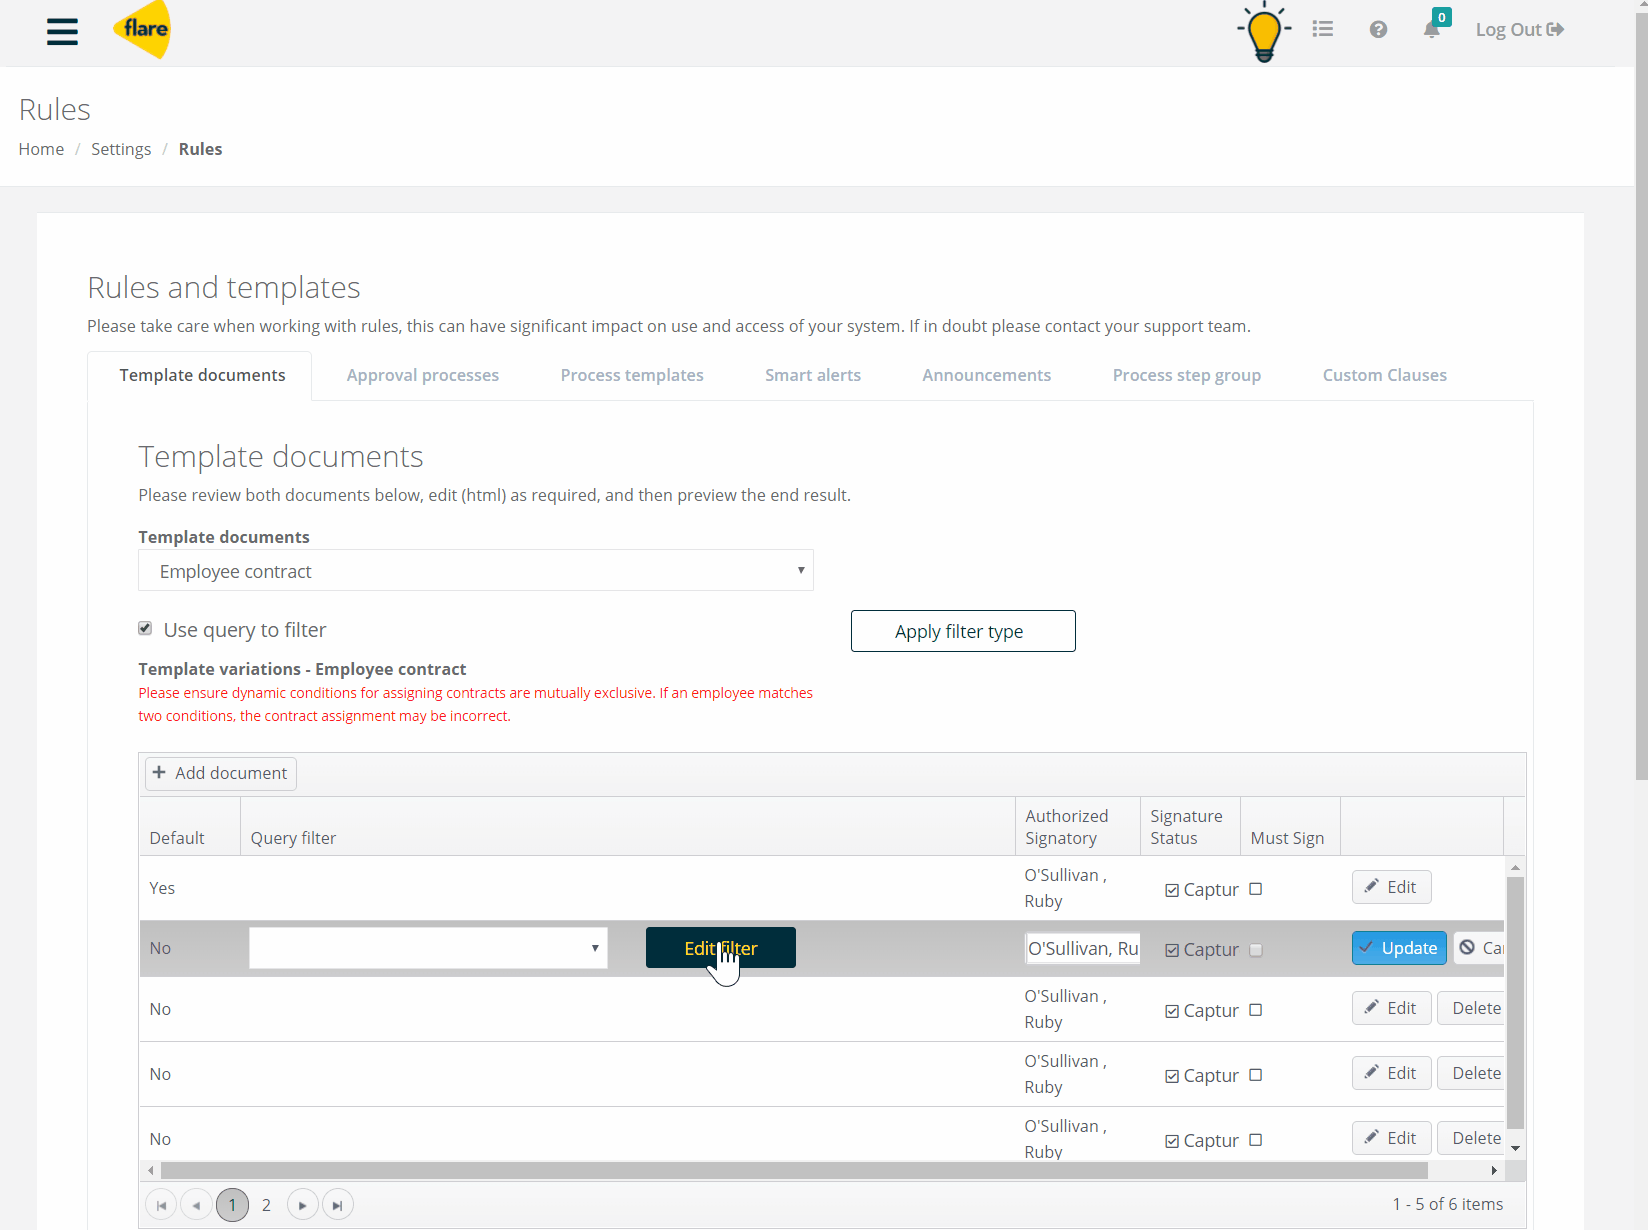Go to next page of the grid
This screenshot has height=1230, width=1648.
click(x=302, y=1205)
